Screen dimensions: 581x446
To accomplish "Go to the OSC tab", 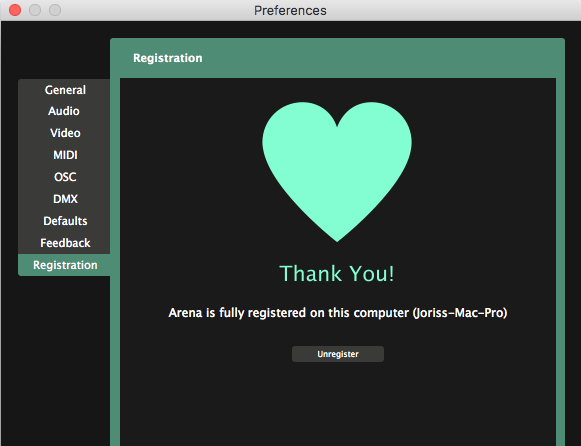I will 65,177.
